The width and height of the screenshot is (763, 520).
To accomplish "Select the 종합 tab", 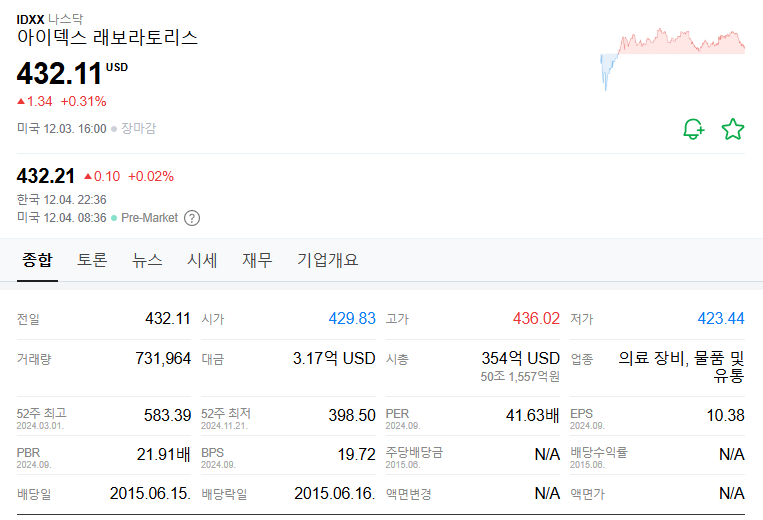I will pyautogui.click(x=37, y=260).
